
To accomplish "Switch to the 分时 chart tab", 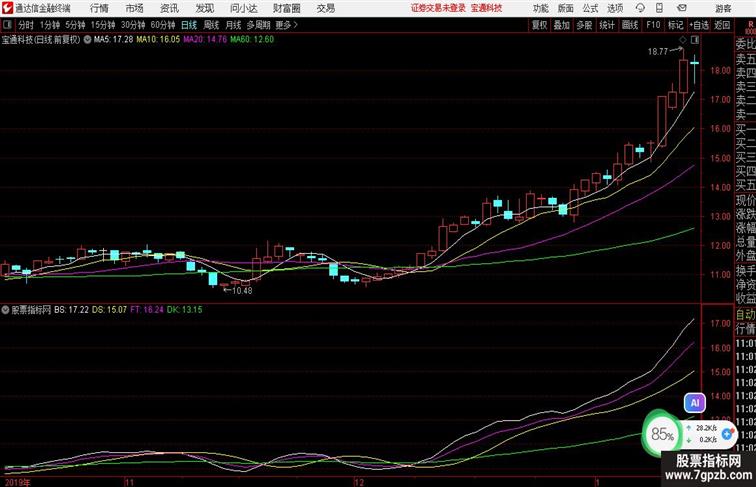I will (x=26, y=25).
